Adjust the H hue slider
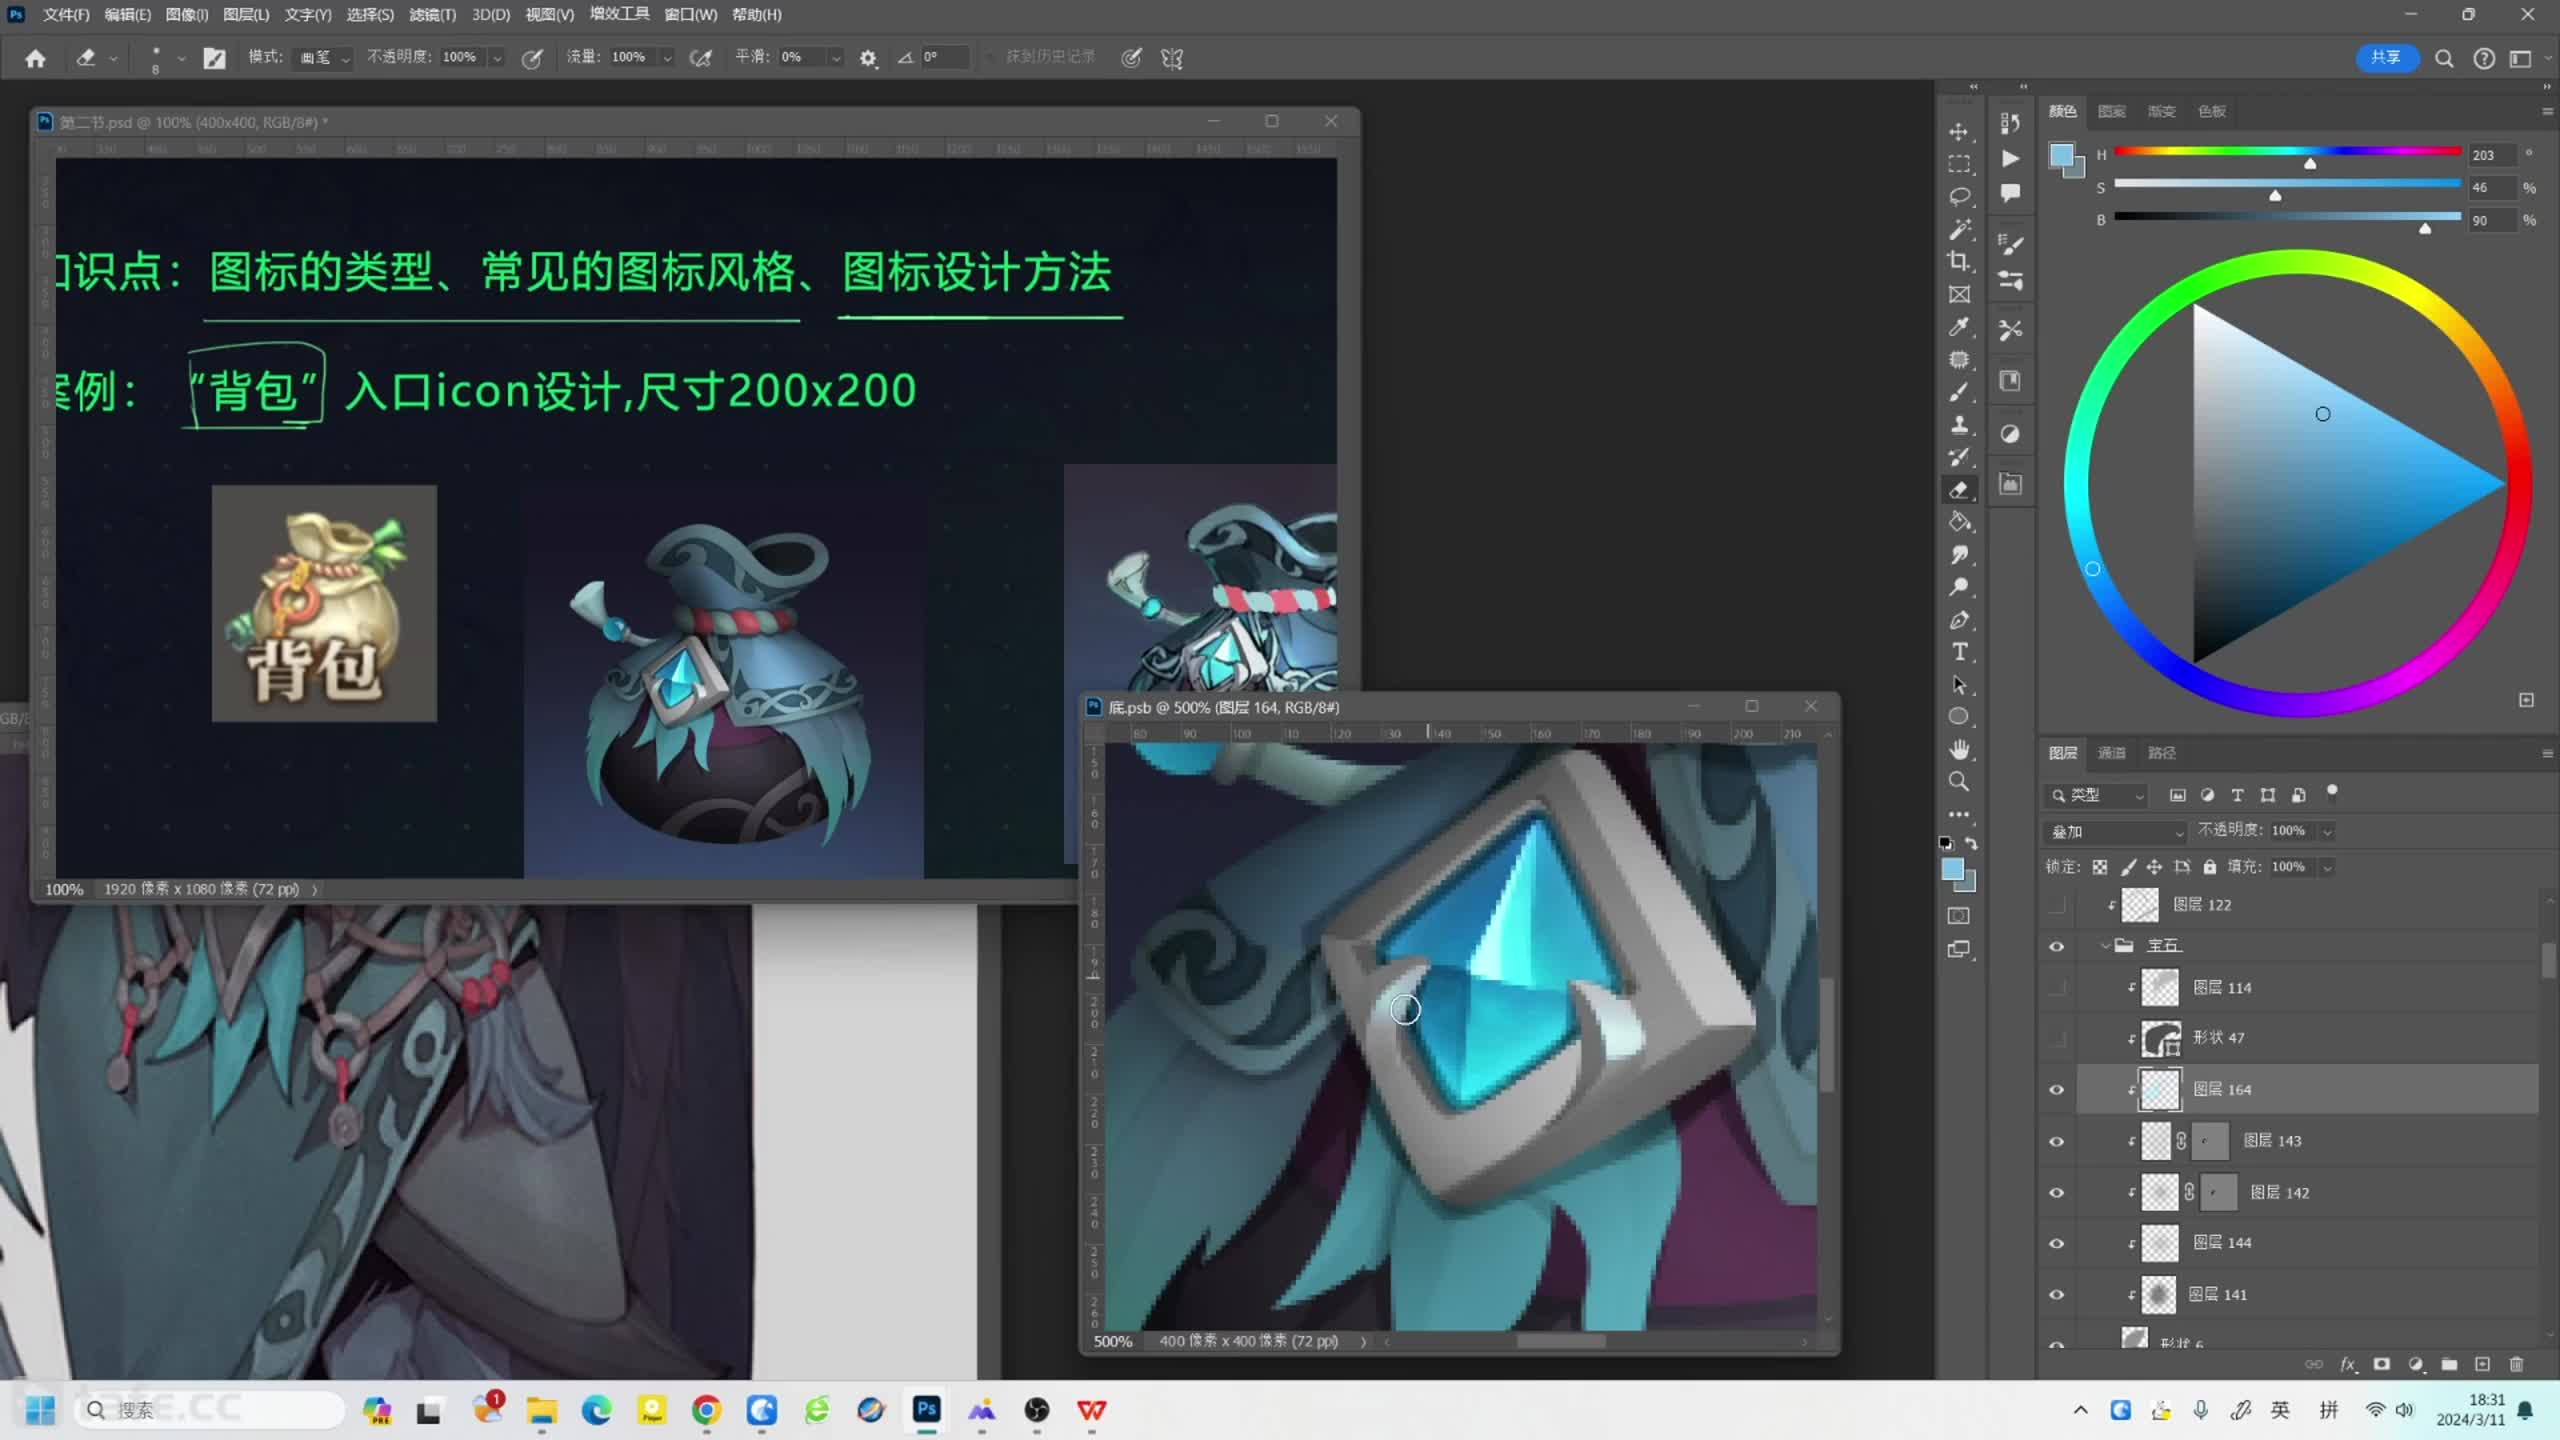Viewport: 2560px width, 1440px height. pyautogui.click(x=2288, y=152)
